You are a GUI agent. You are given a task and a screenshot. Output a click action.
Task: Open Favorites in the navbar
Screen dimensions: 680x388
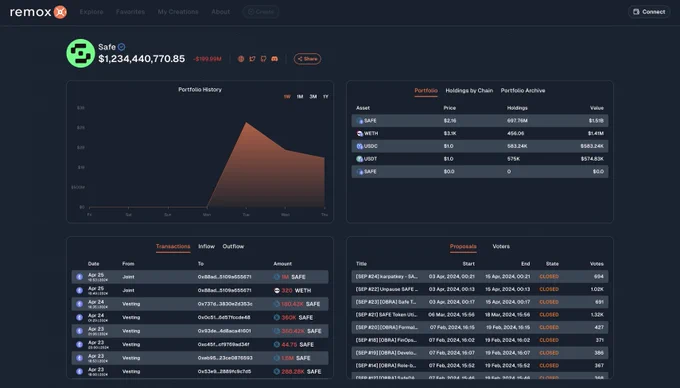[x=131, y=12]
